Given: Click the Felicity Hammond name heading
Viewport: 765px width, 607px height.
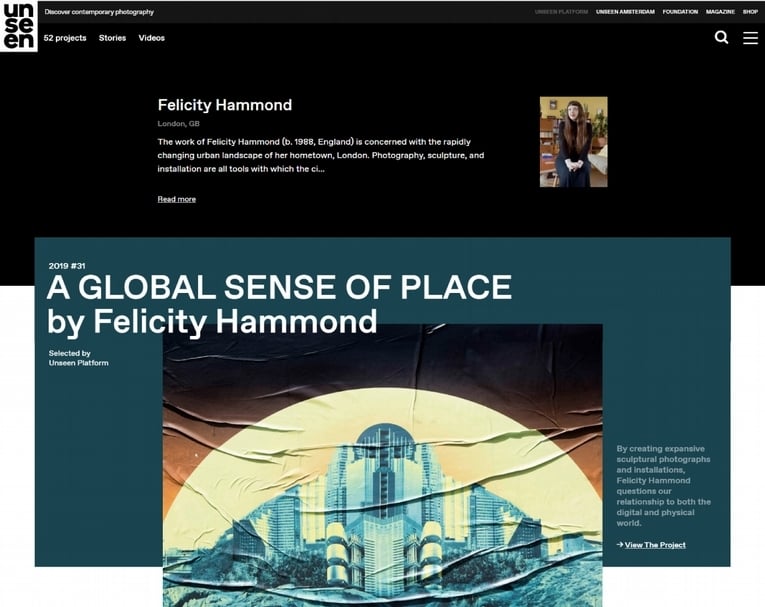Looking at the screenshot, I should coord(224,105).
